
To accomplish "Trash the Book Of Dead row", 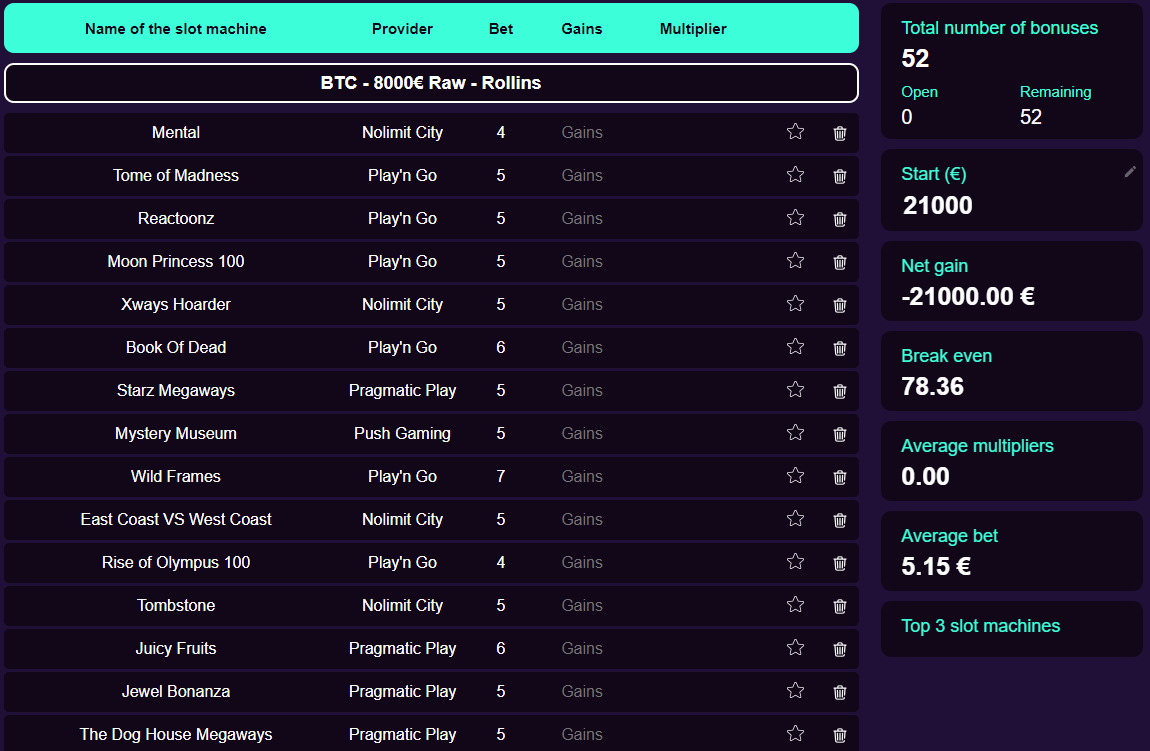I will pos(840,348).
